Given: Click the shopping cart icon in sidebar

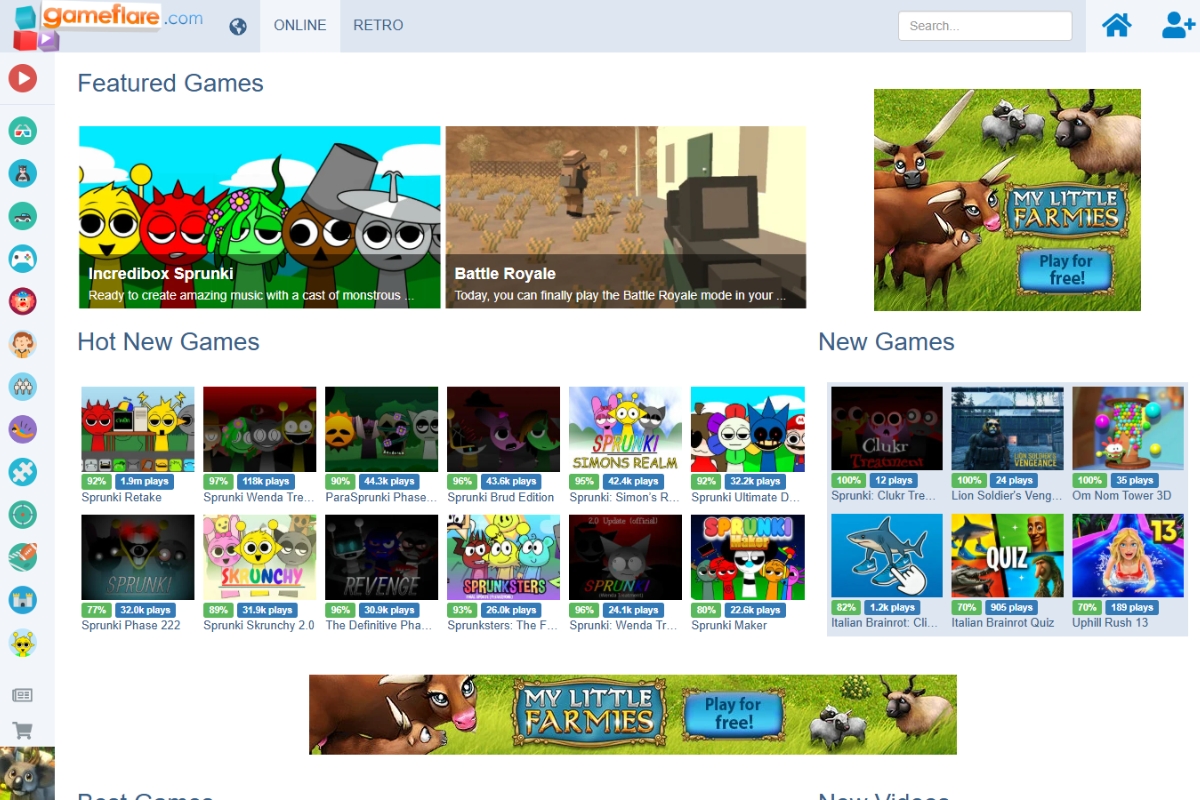Looking at the screenshot, I should click(22, 731).
